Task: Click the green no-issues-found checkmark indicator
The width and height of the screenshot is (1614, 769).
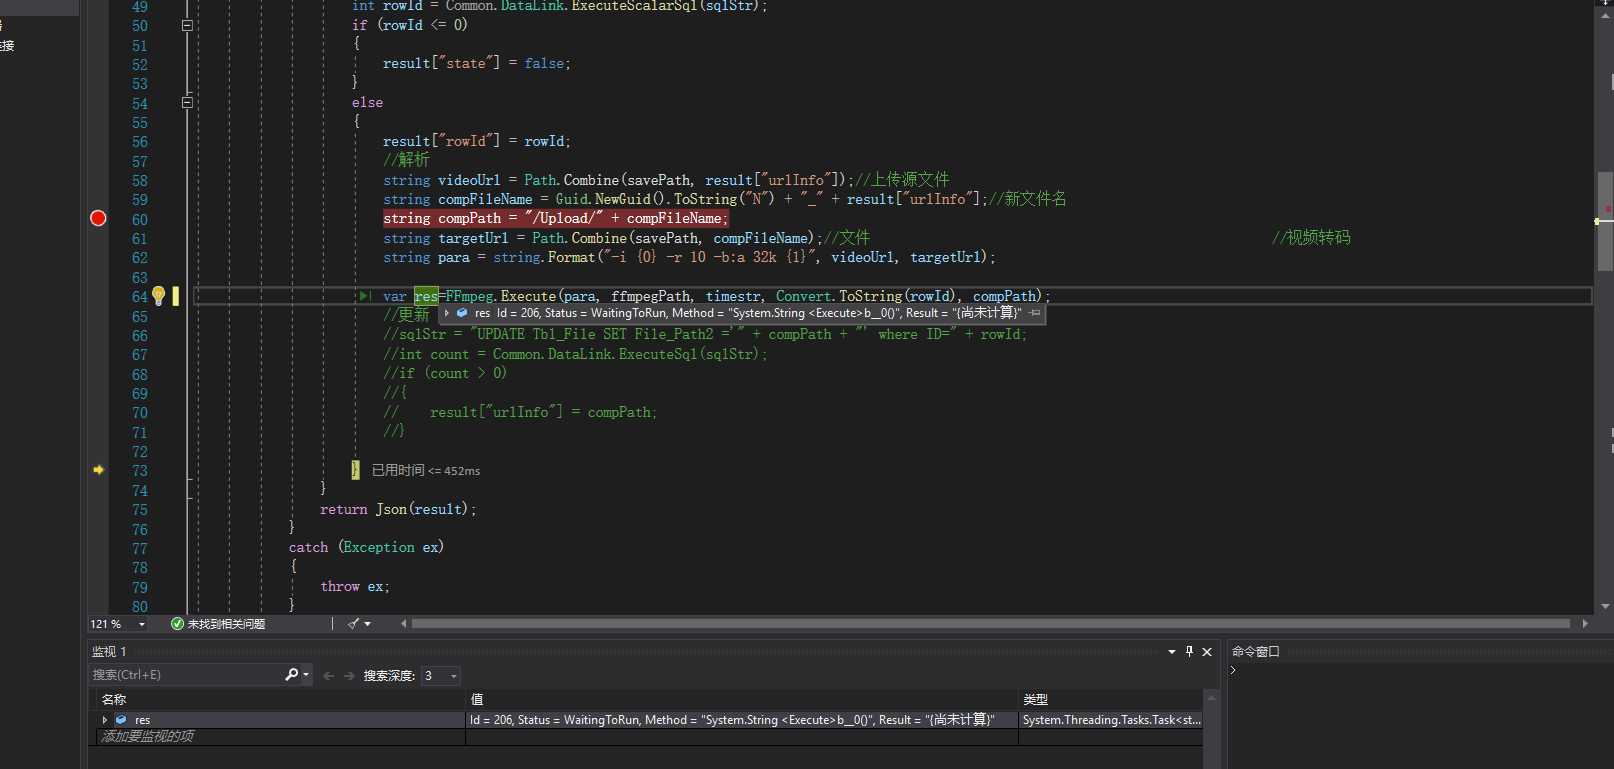Action: tap(177, 624)
